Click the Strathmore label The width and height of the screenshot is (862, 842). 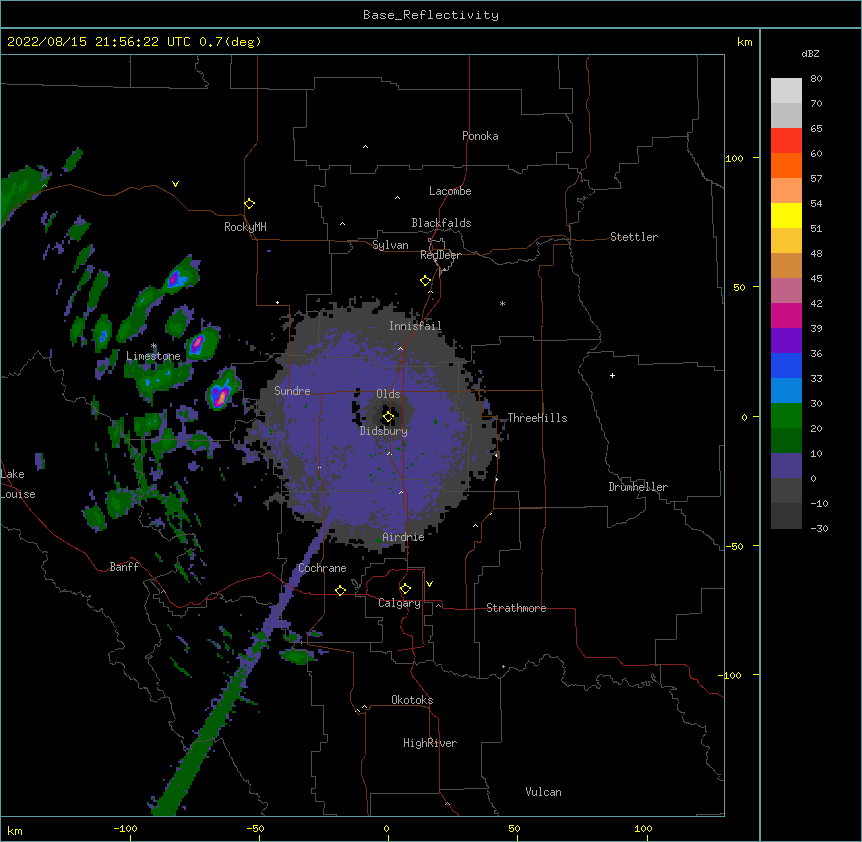516,608
